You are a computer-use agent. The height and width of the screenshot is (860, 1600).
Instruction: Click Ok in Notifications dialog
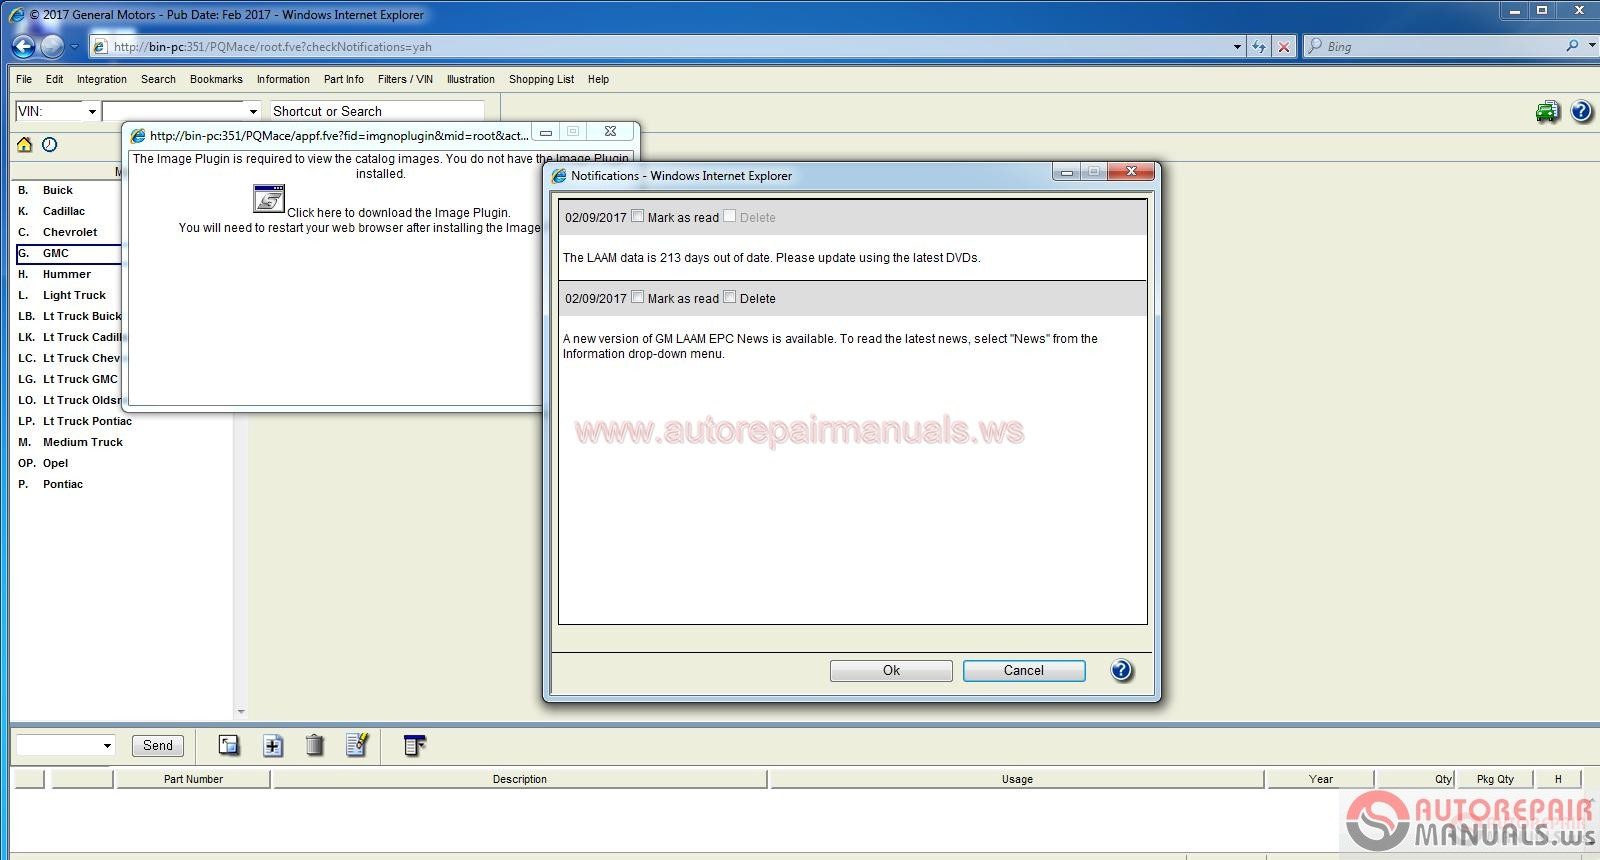tap(891, 670)
